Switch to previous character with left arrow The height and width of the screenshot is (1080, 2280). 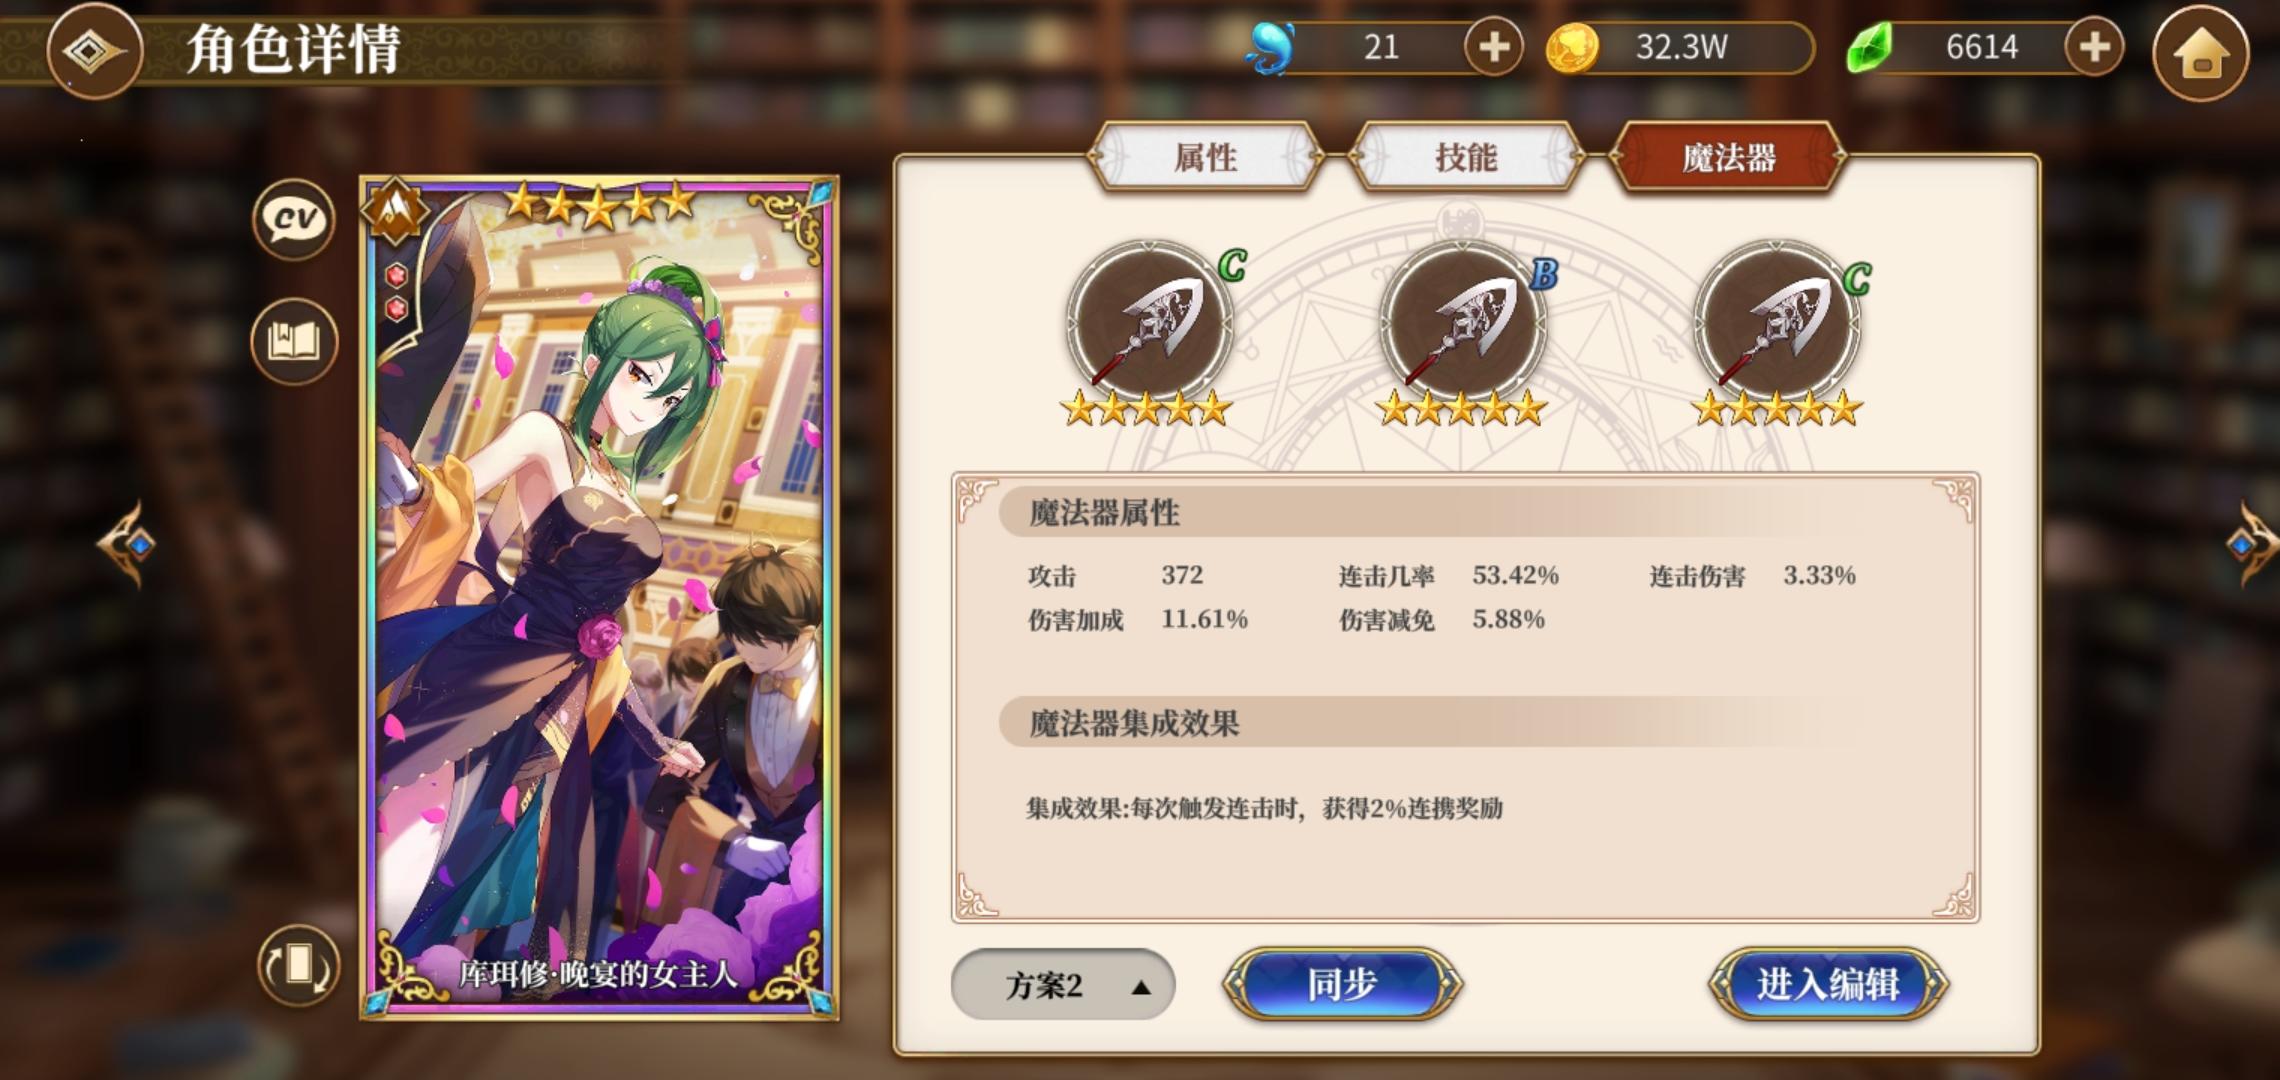(128, 544)
